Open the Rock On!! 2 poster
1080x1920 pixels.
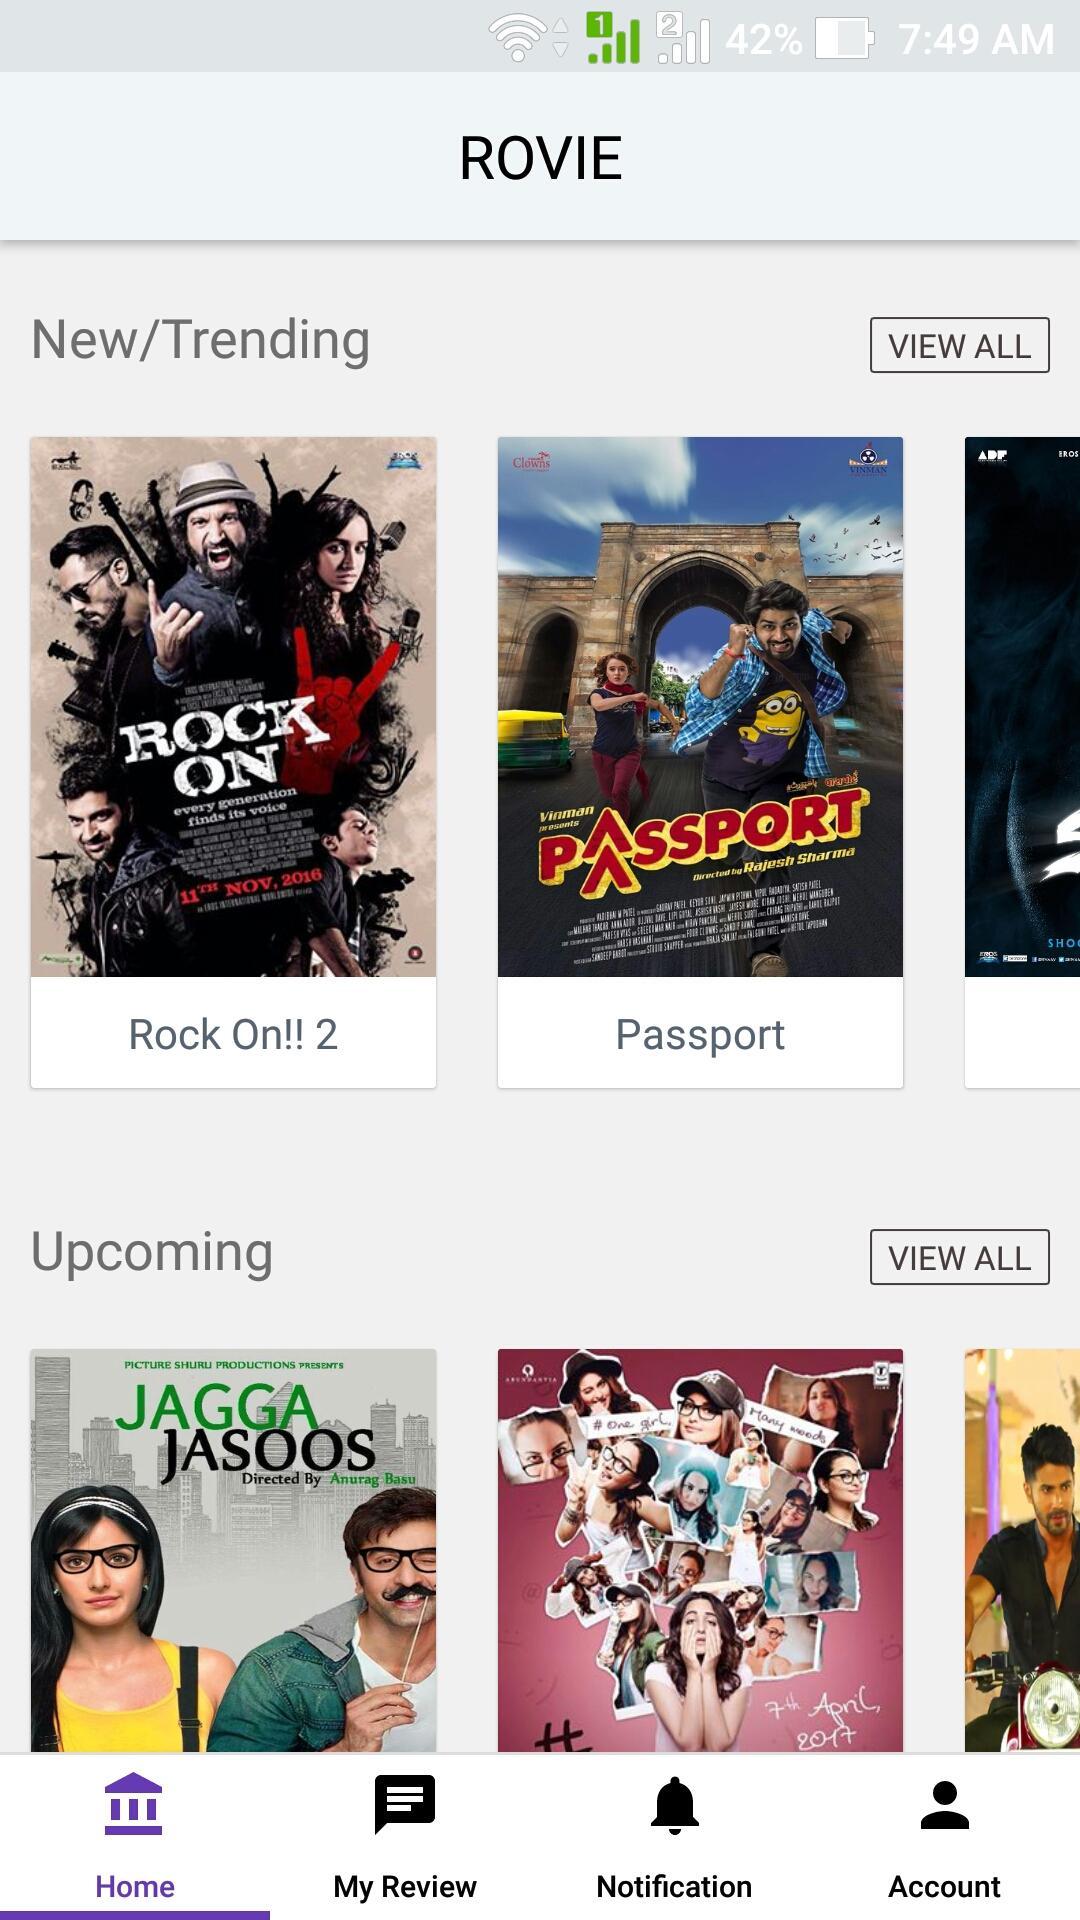(233, 707)
